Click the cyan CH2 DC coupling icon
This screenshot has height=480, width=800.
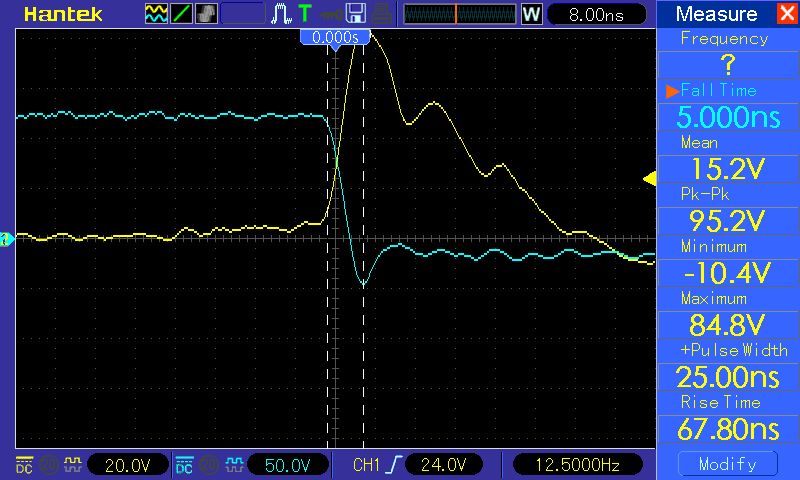pyautogui.click(x=184, y=465)
